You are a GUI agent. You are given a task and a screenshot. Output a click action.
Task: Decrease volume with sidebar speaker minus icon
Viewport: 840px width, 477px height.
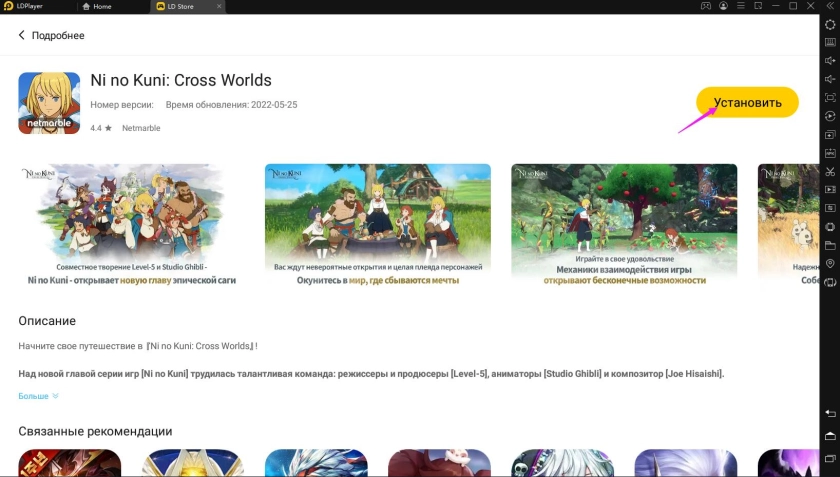tap(830, 79)
